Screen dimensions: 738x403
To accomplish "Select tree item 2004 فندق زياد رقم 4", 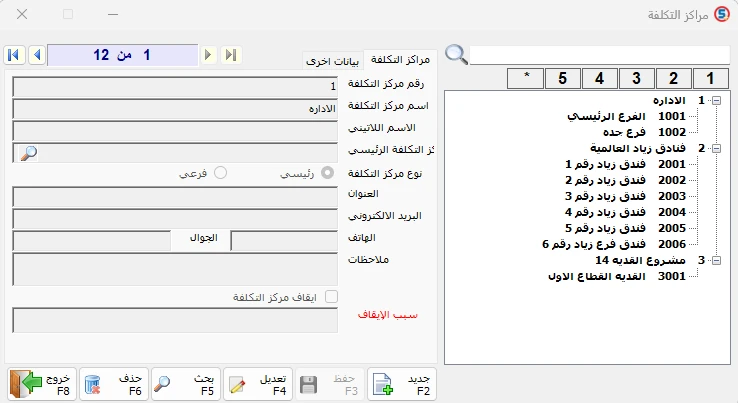I will [x=625, y=212].
